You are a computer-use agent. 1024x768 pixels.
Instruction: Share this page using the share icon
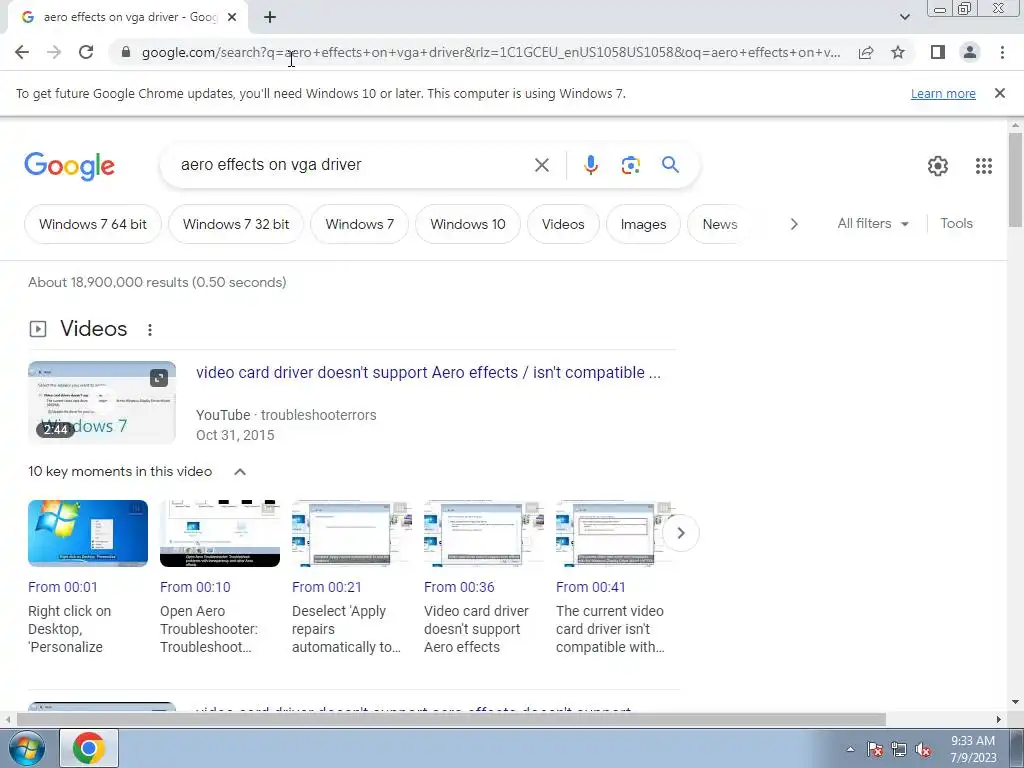click(x=866, y=52)
